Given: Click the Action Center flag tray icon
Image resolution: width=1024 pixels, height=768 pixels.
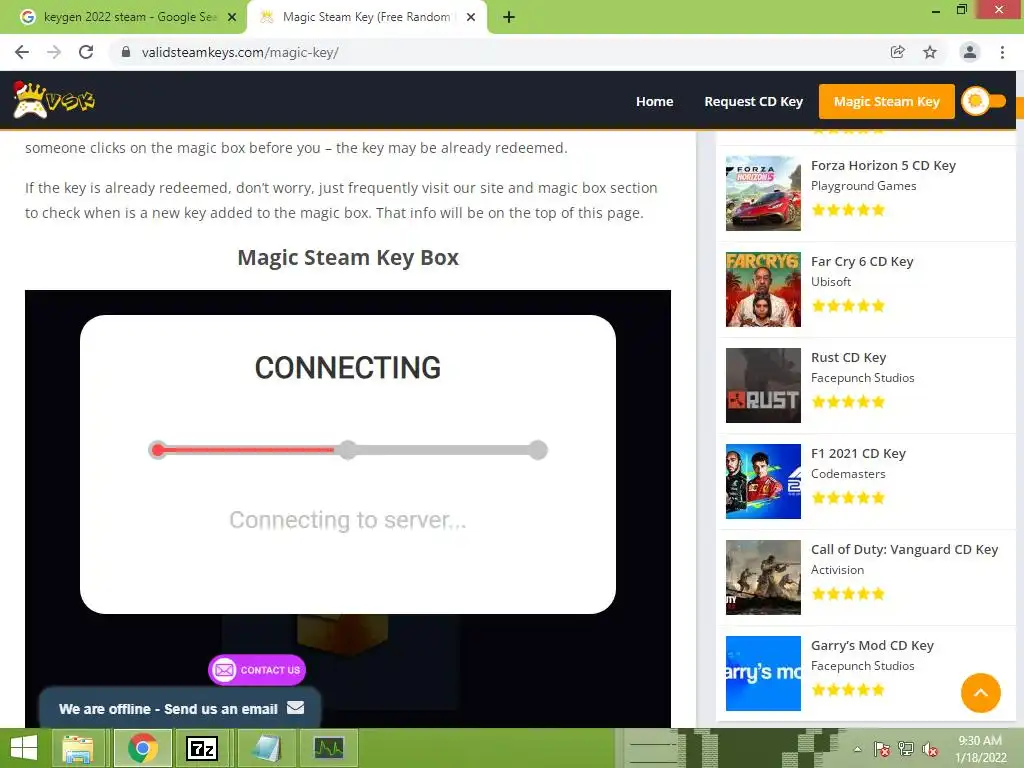Looking at the screenshot, I should (882, 749).
